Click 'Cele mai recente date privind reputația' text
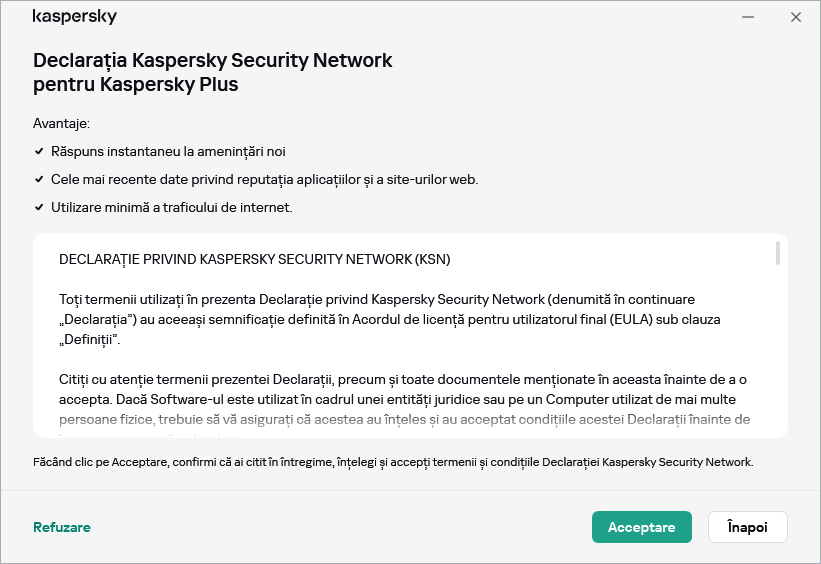Viewport: 821px width, 564px height. 264,180
